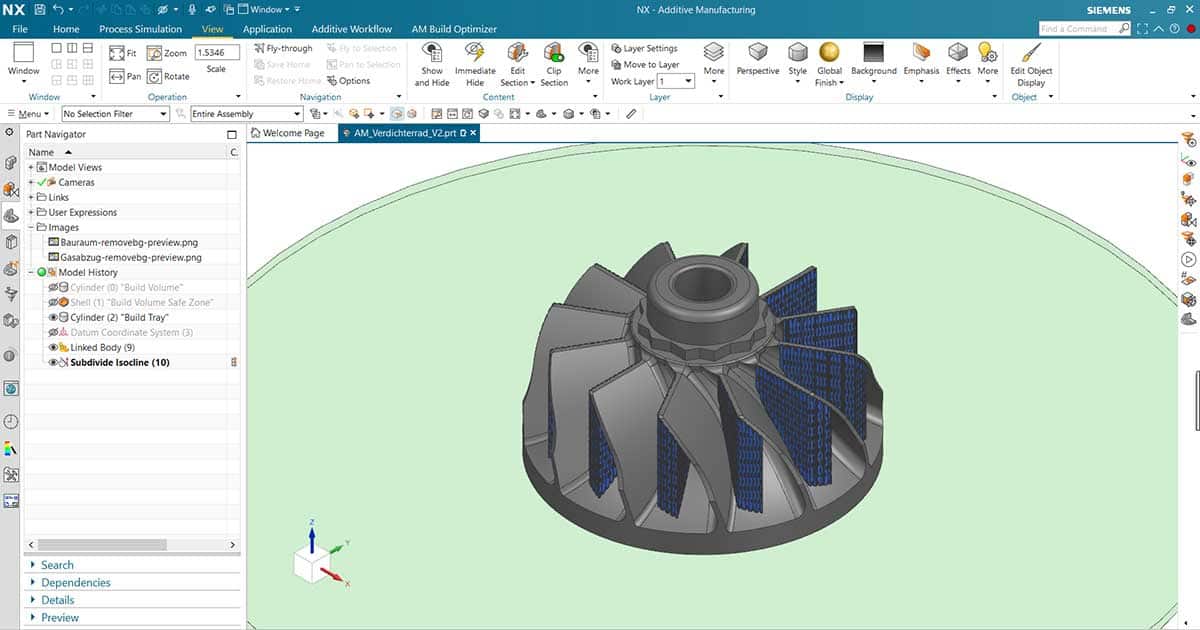The height and width of the screenshot is (630, 1200).
Task: Click the Fit view icon
Action: (117, 53)
